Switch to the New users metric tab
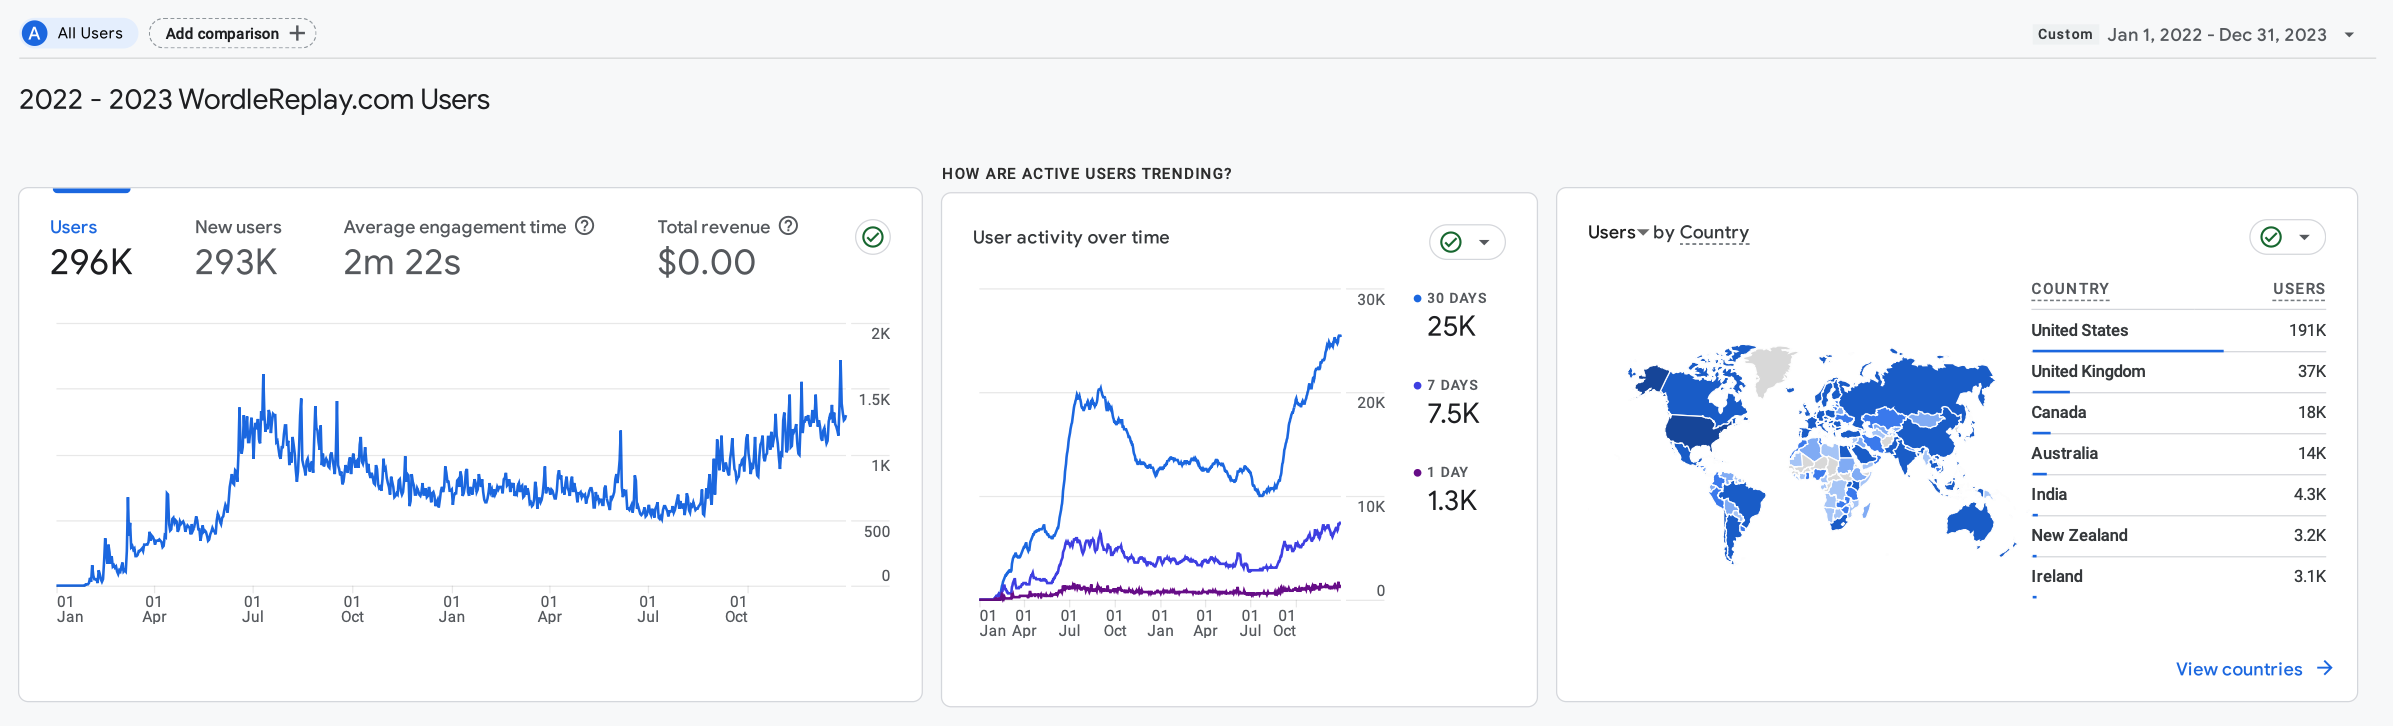The width and height of the screenshot is (2393, 726). [238, 227]
